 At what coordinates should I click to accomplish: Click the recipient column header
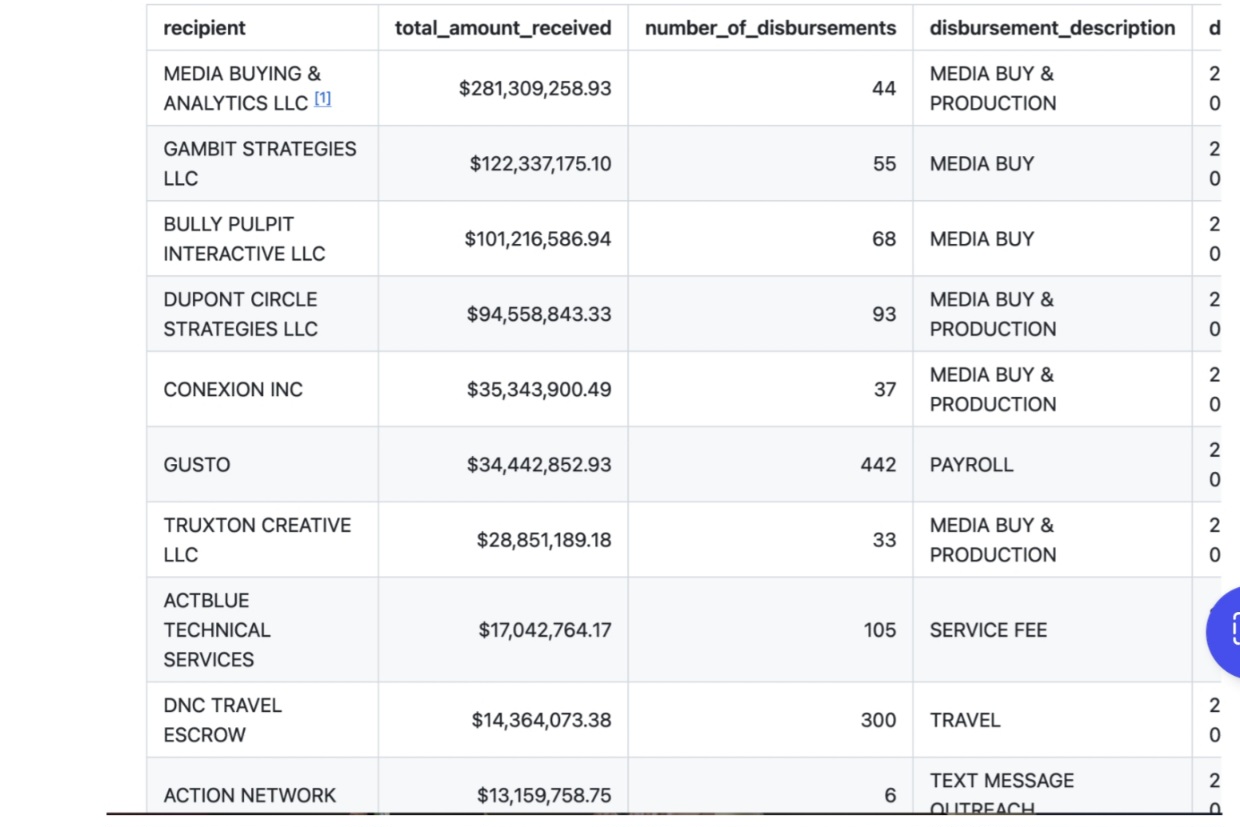pos(205,28)
